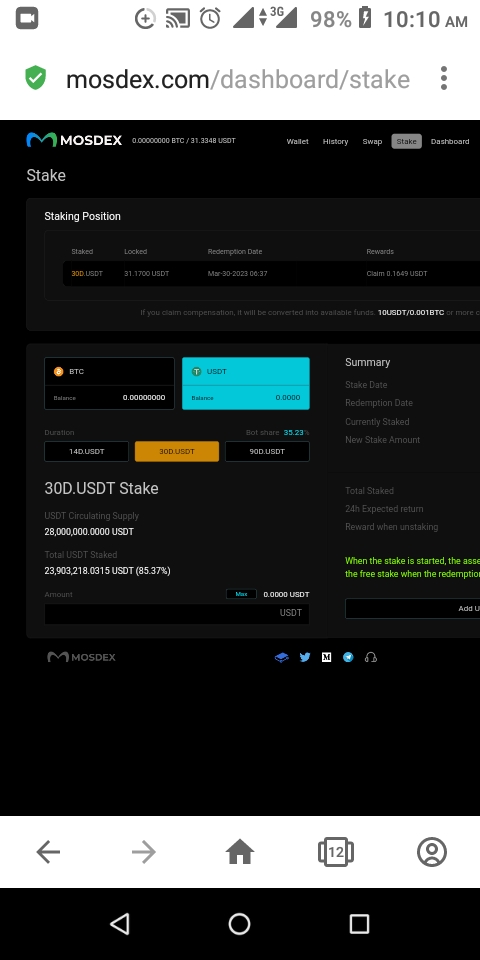Open the Medium icon in footer
This screenshot has width=480, height=960.
[326, 658]
